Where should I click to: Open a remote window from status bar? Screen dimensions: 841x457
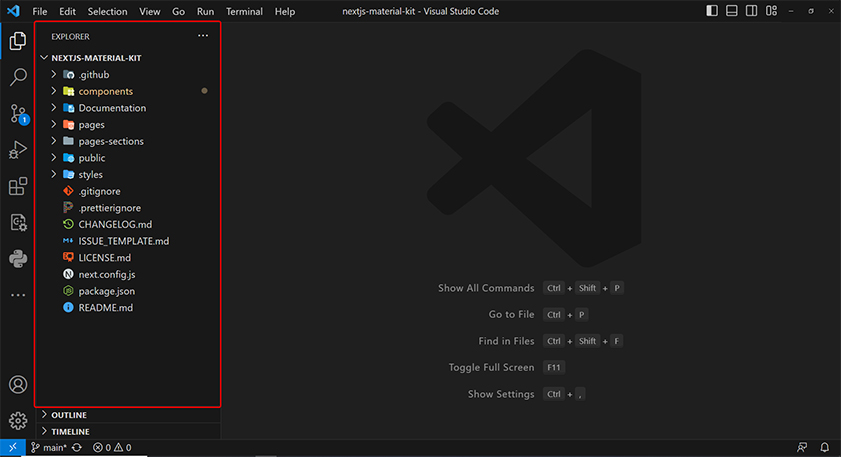click(x=12, y=447)
